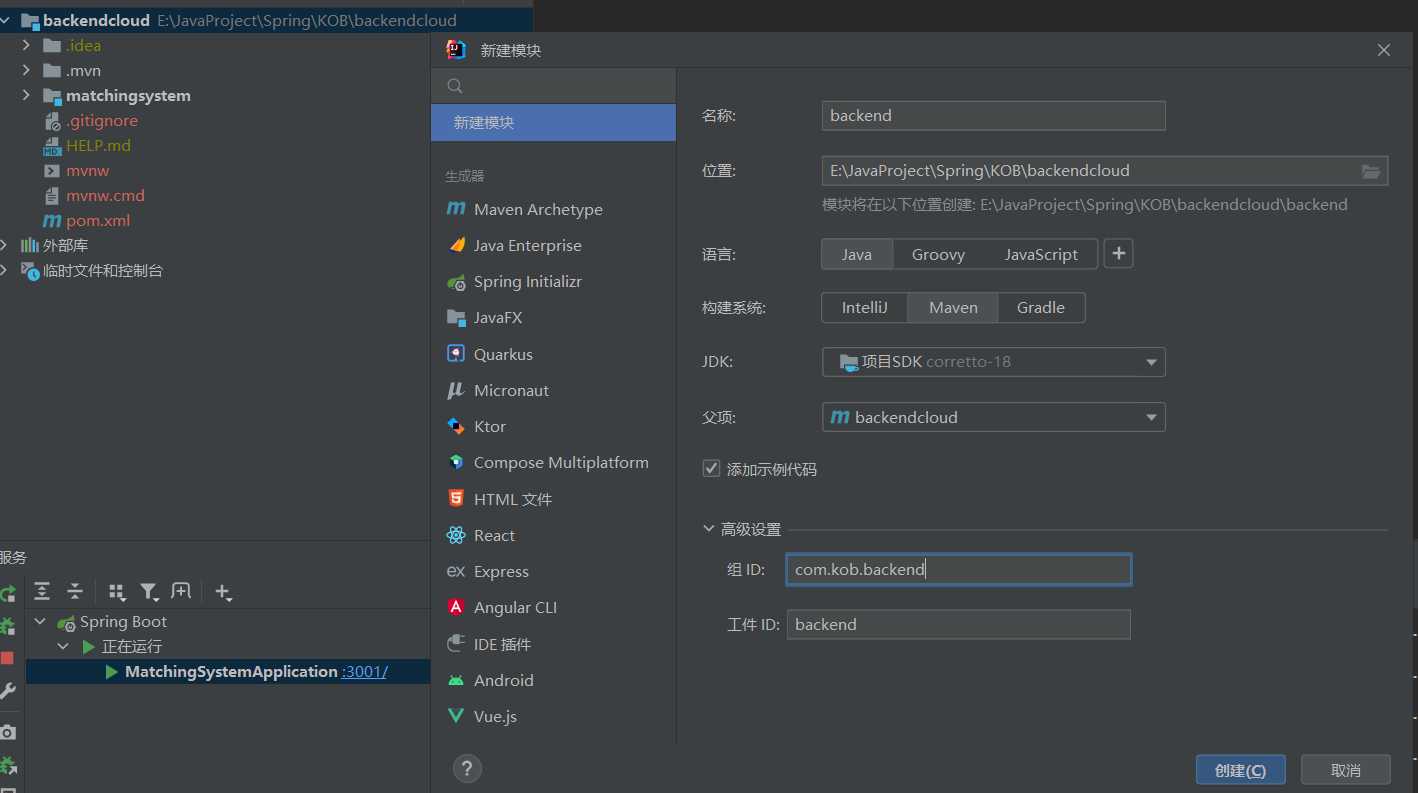Select the 新建模块 entry in the left list
1418x793 pixels.
click(553, 122)
